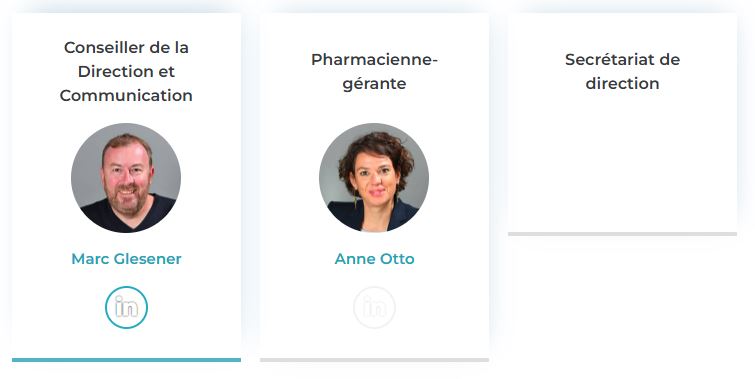This screenshot has width=755, height=379.
Task: Click the Conseiller de la heading line
Action: click(x=126, y=47)
